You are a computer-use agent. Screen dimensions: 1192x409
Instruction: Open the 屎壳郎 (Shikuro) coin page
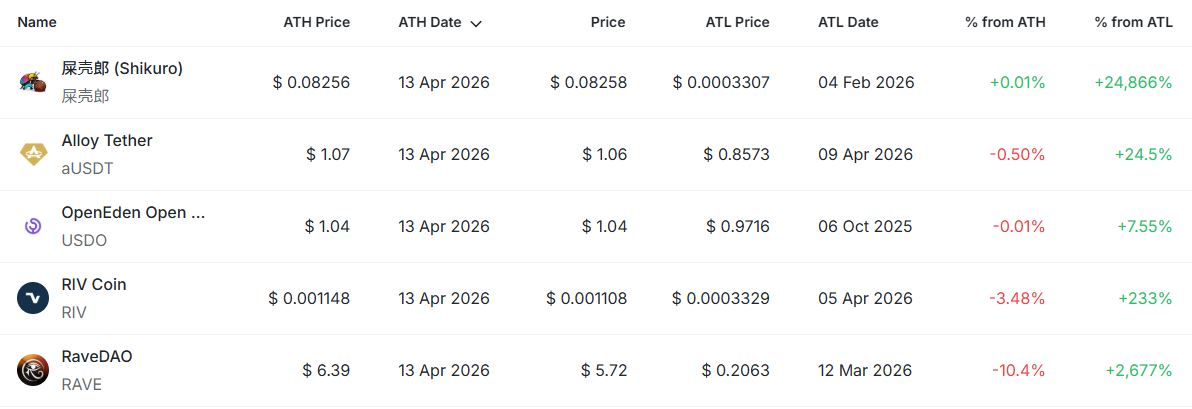tap(122, 69)
